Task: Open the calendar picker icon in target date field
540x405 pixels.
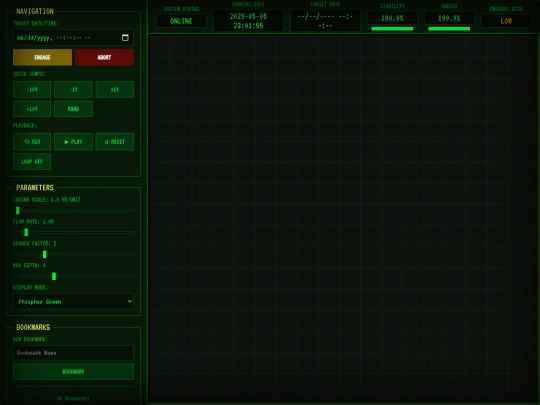Action: click(125, 38)
